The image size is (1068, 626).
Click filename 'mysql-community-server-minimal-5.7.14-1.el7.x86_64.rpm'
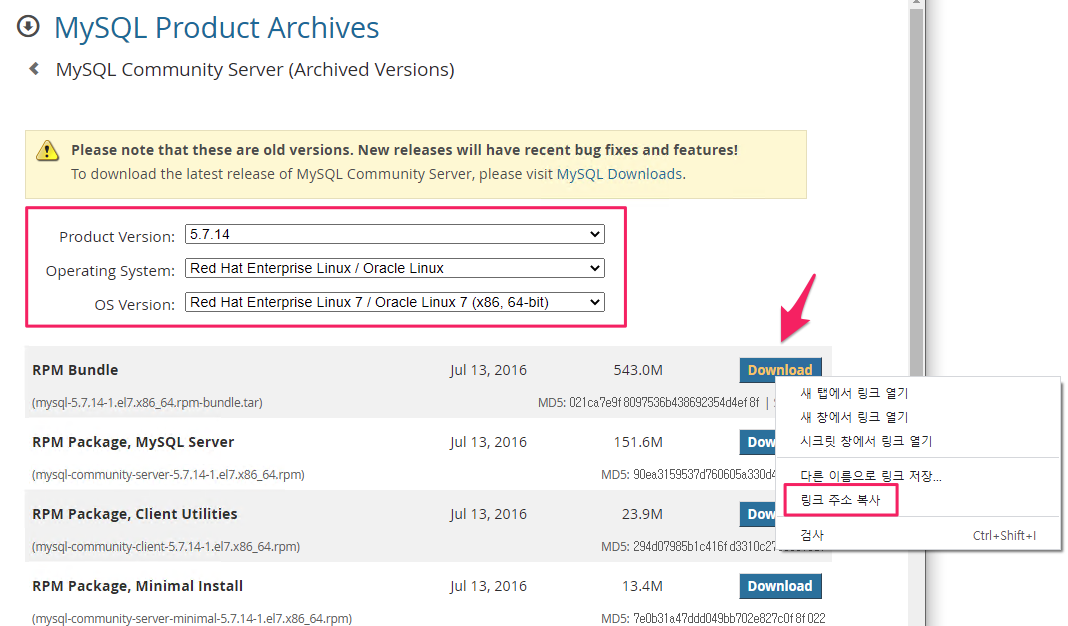coord(192,619)
